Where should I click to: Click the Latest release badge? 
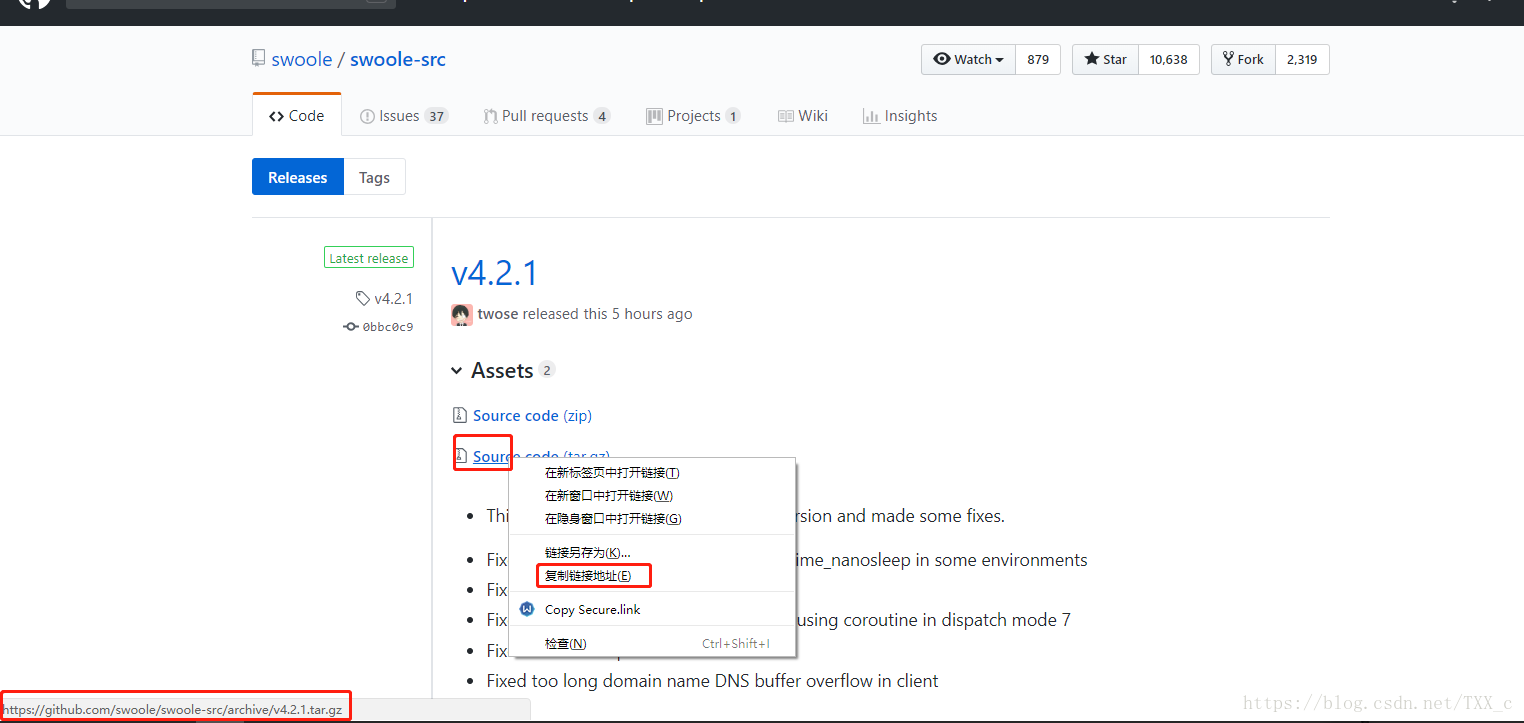point(369,258)
